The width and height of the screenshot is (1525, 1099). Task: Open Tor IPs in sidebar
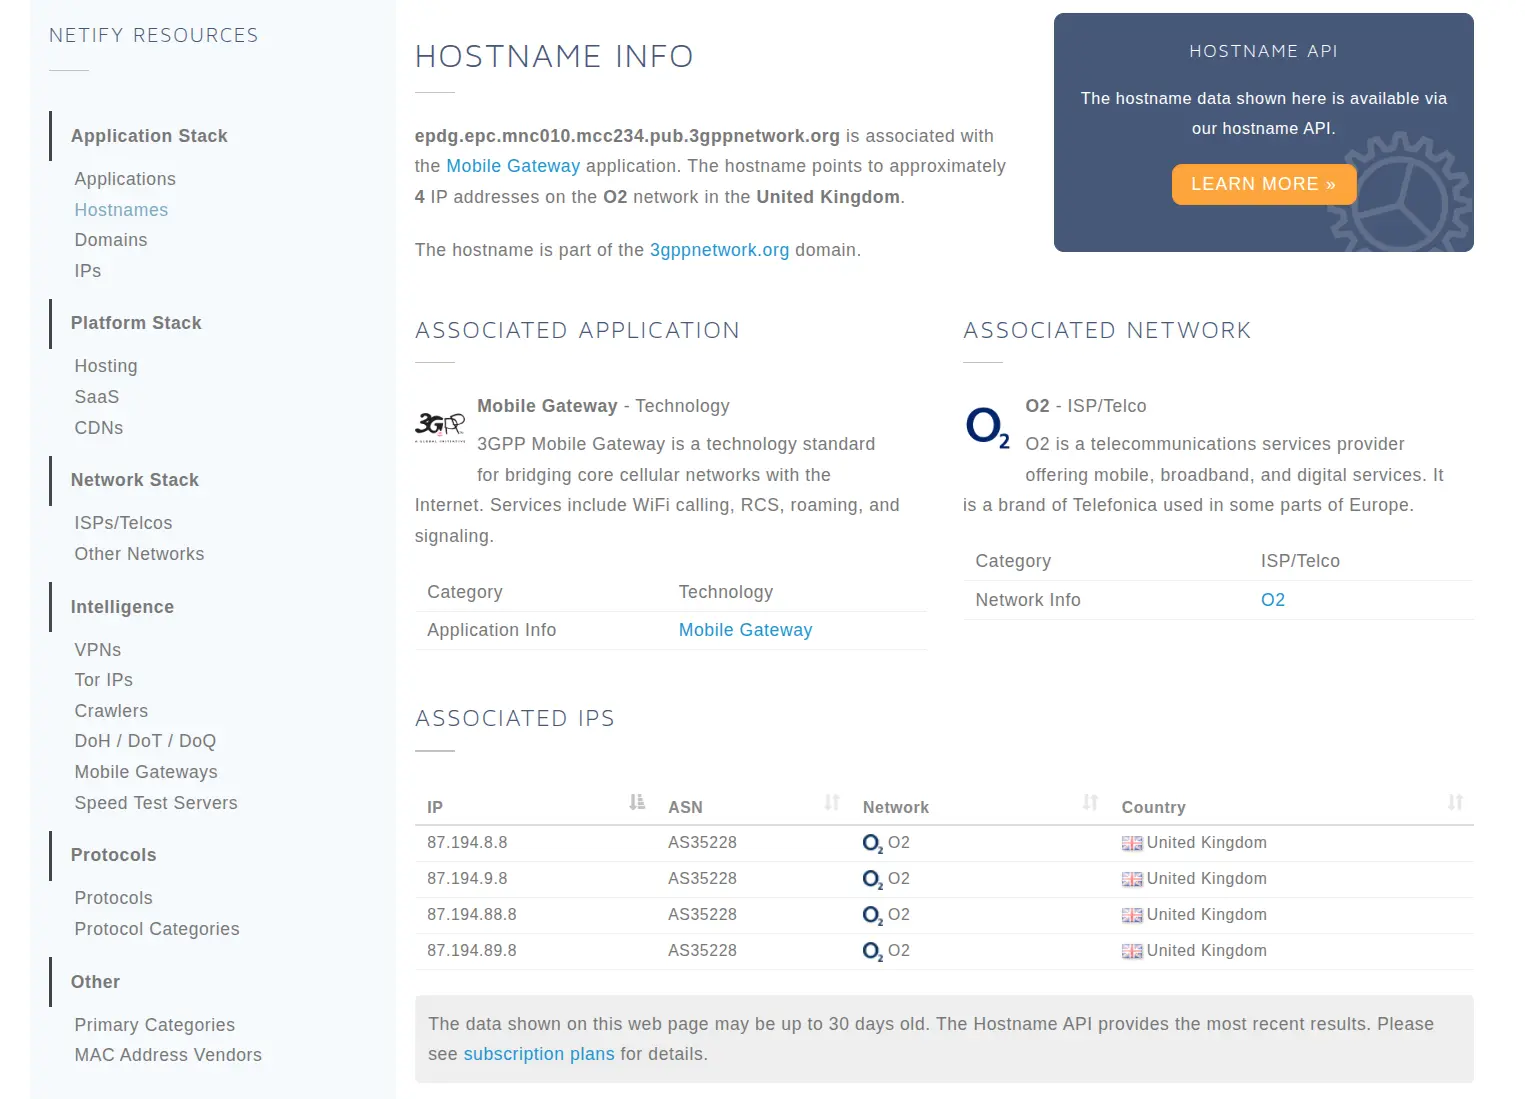point(104,680)
